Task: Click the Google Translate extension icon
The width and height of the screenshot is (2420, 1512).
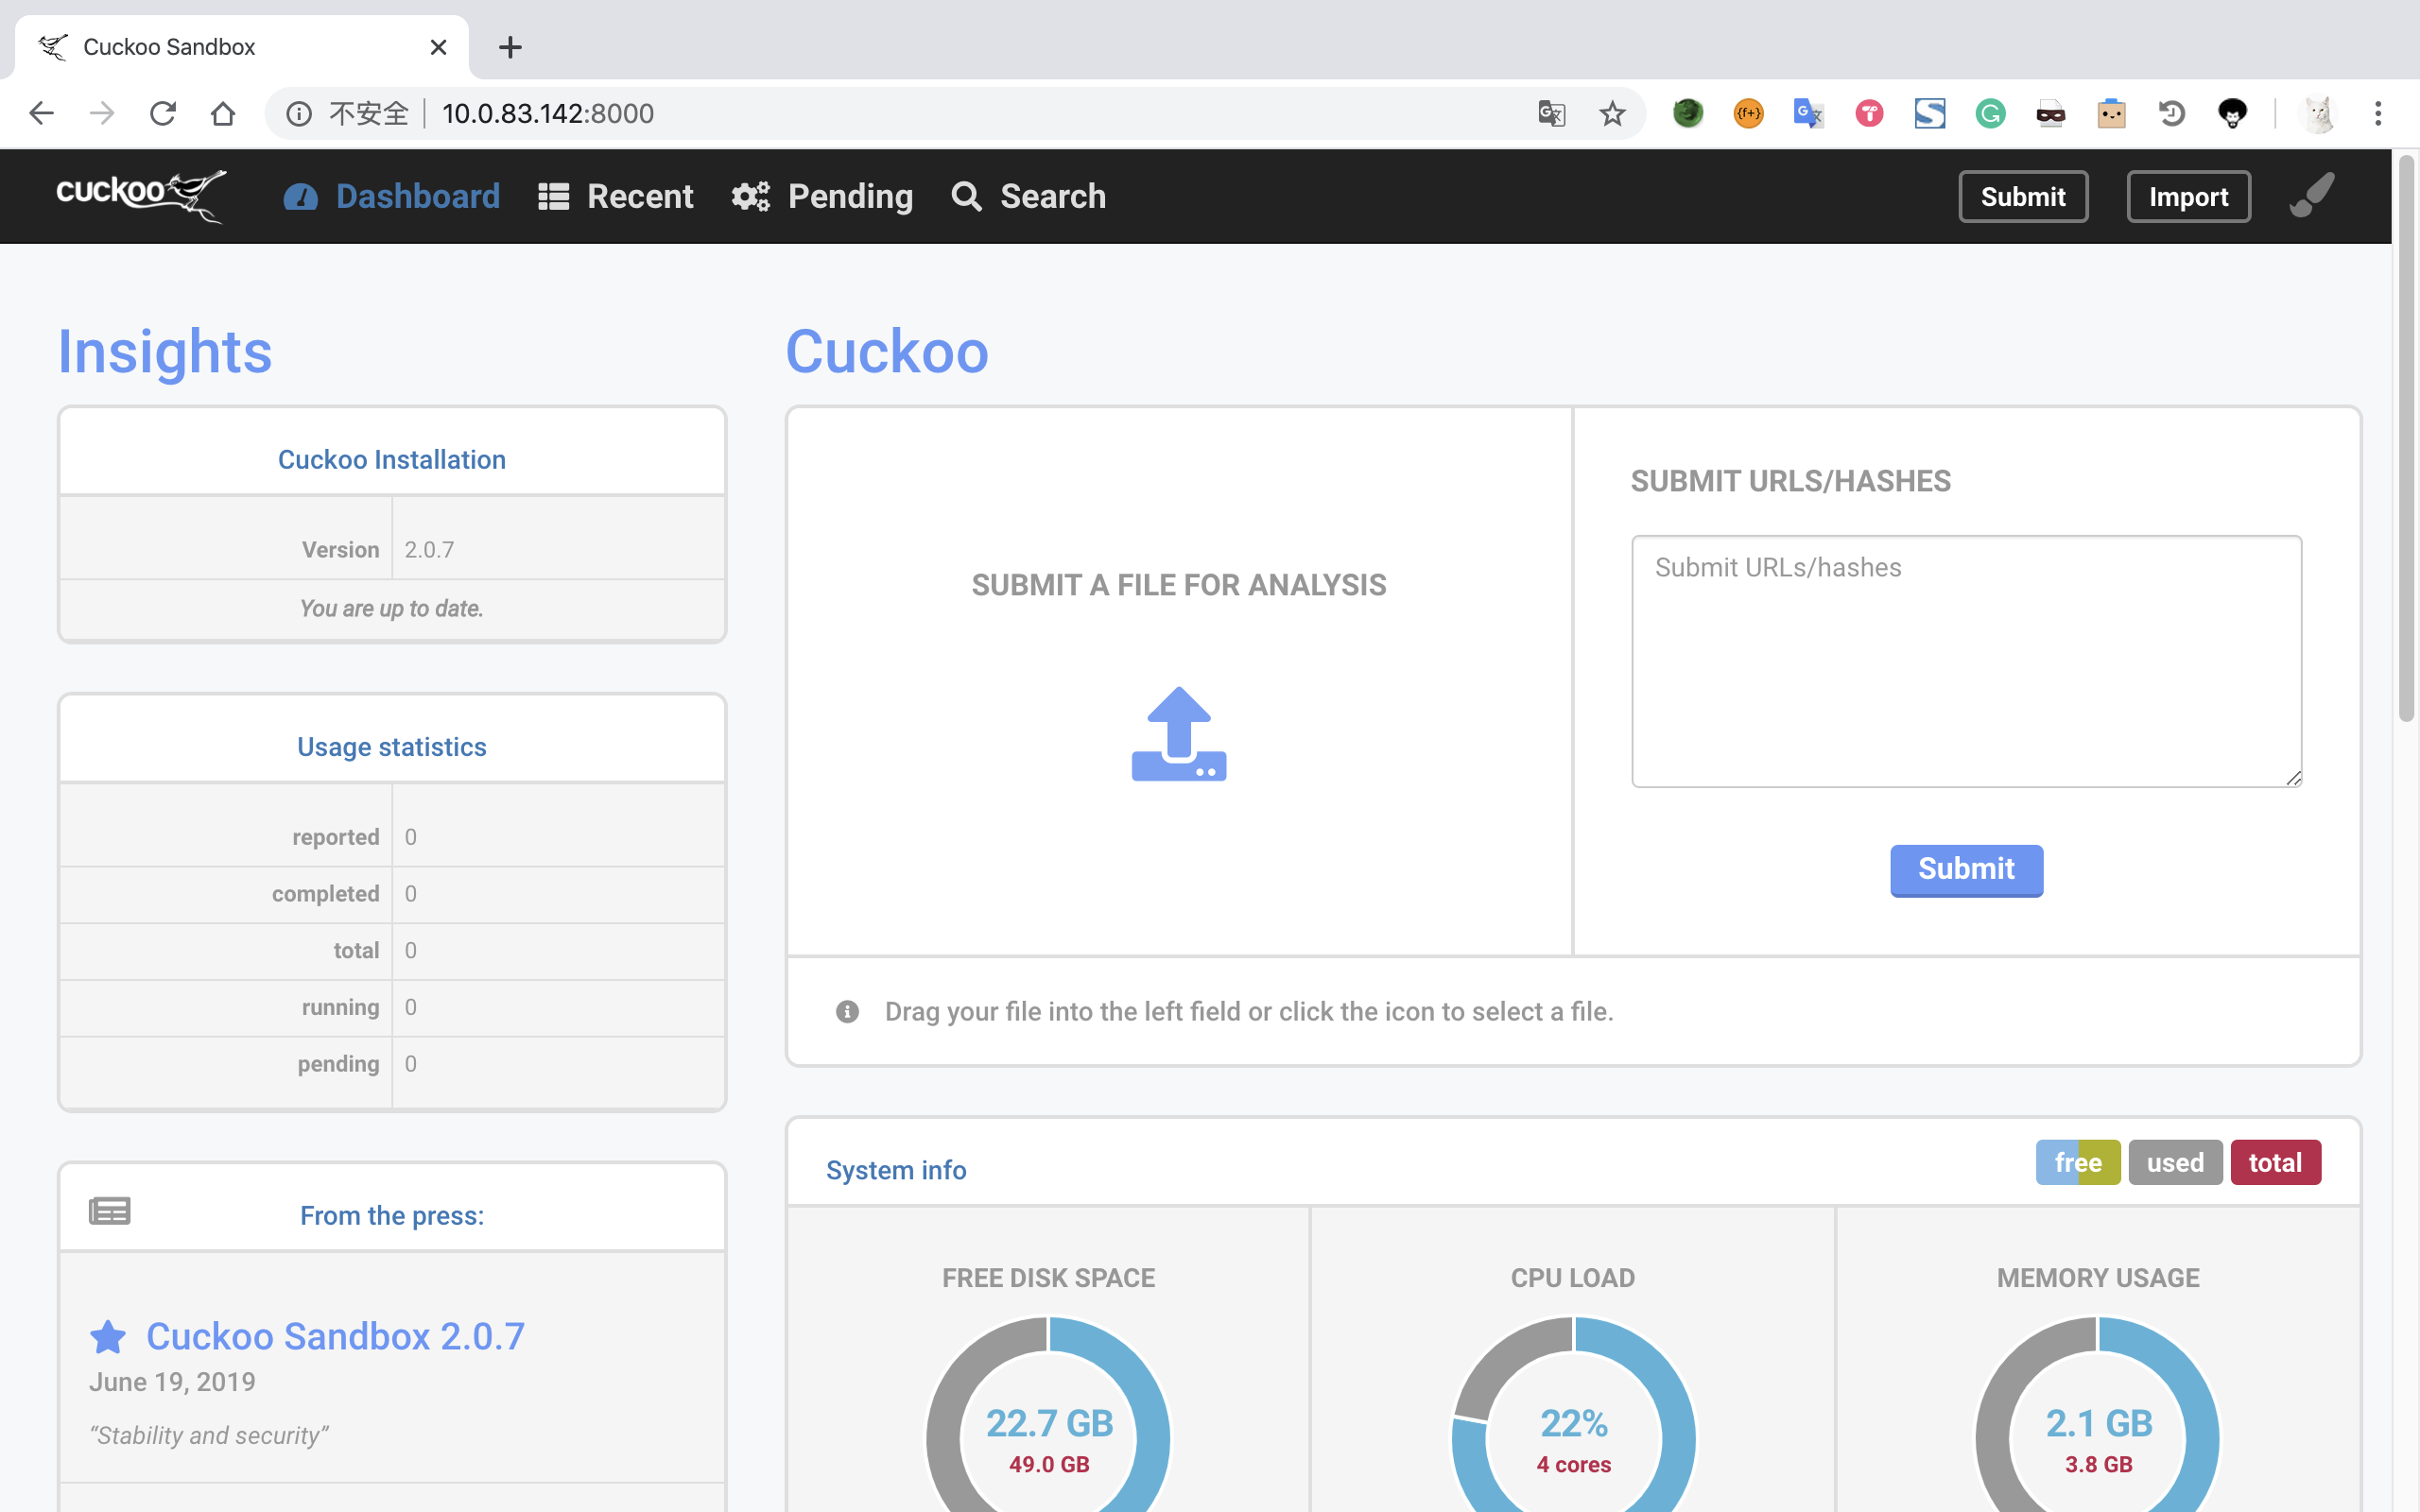Action: 1809,113
